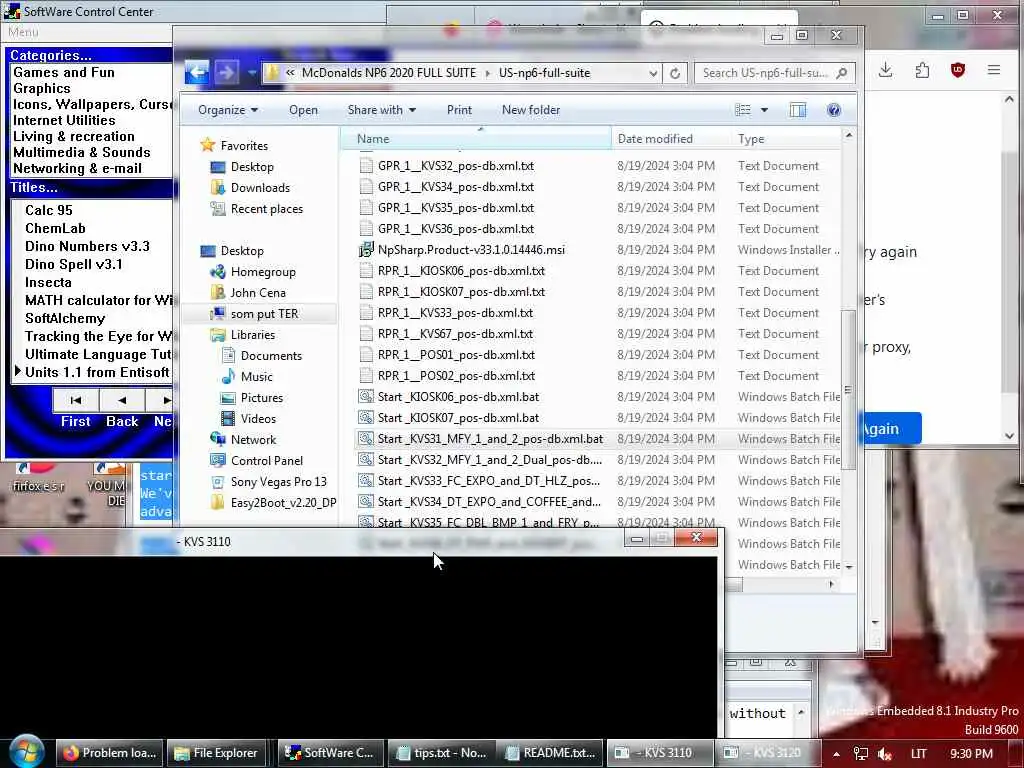Viewport: 1024px width, 768px height.
Task: Click Open in Explorer toolbar
Action: coord(303,110)
